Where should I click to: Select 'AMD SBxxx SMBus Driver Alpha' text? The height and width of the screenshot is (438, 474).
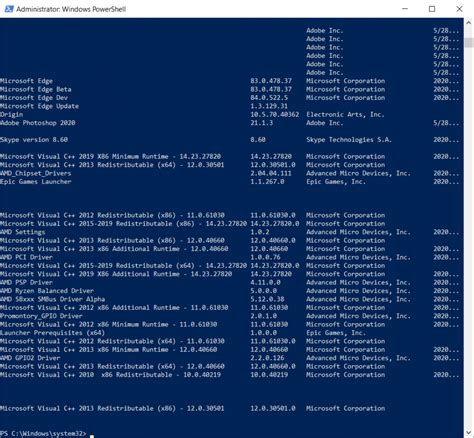52,299
